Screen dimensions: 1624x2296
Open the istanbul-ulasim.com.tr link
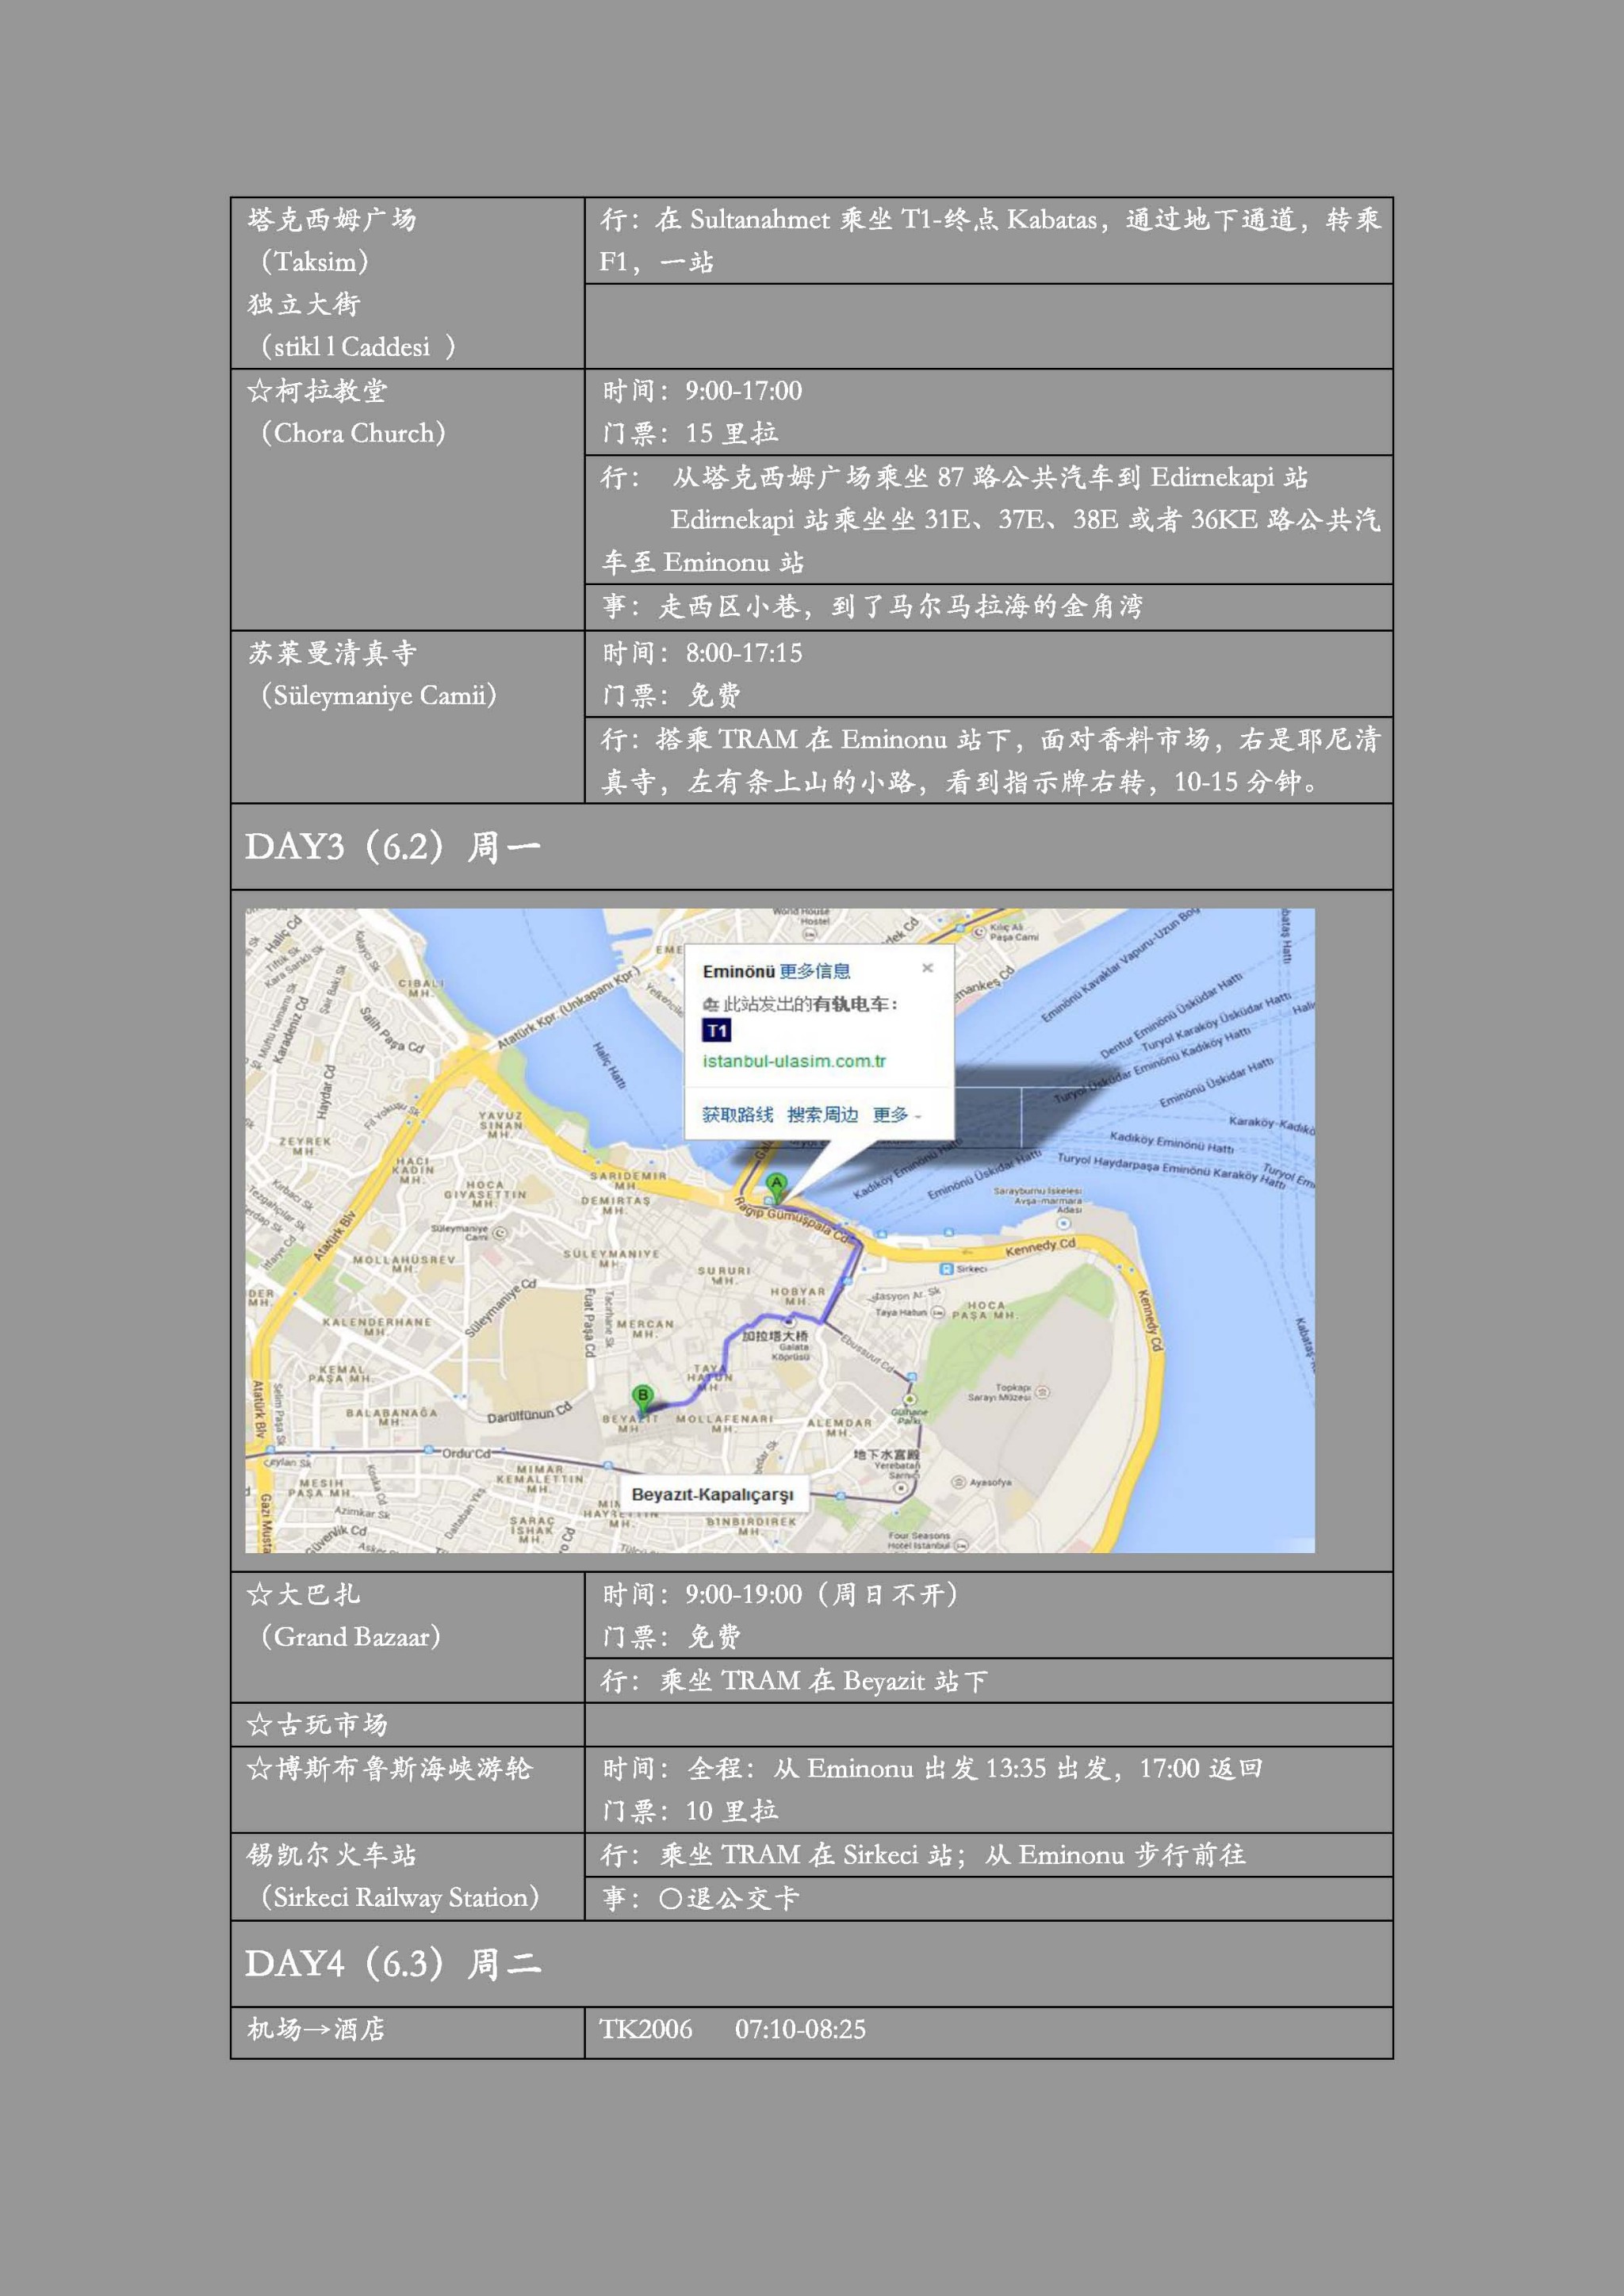tap(794, 1061)
